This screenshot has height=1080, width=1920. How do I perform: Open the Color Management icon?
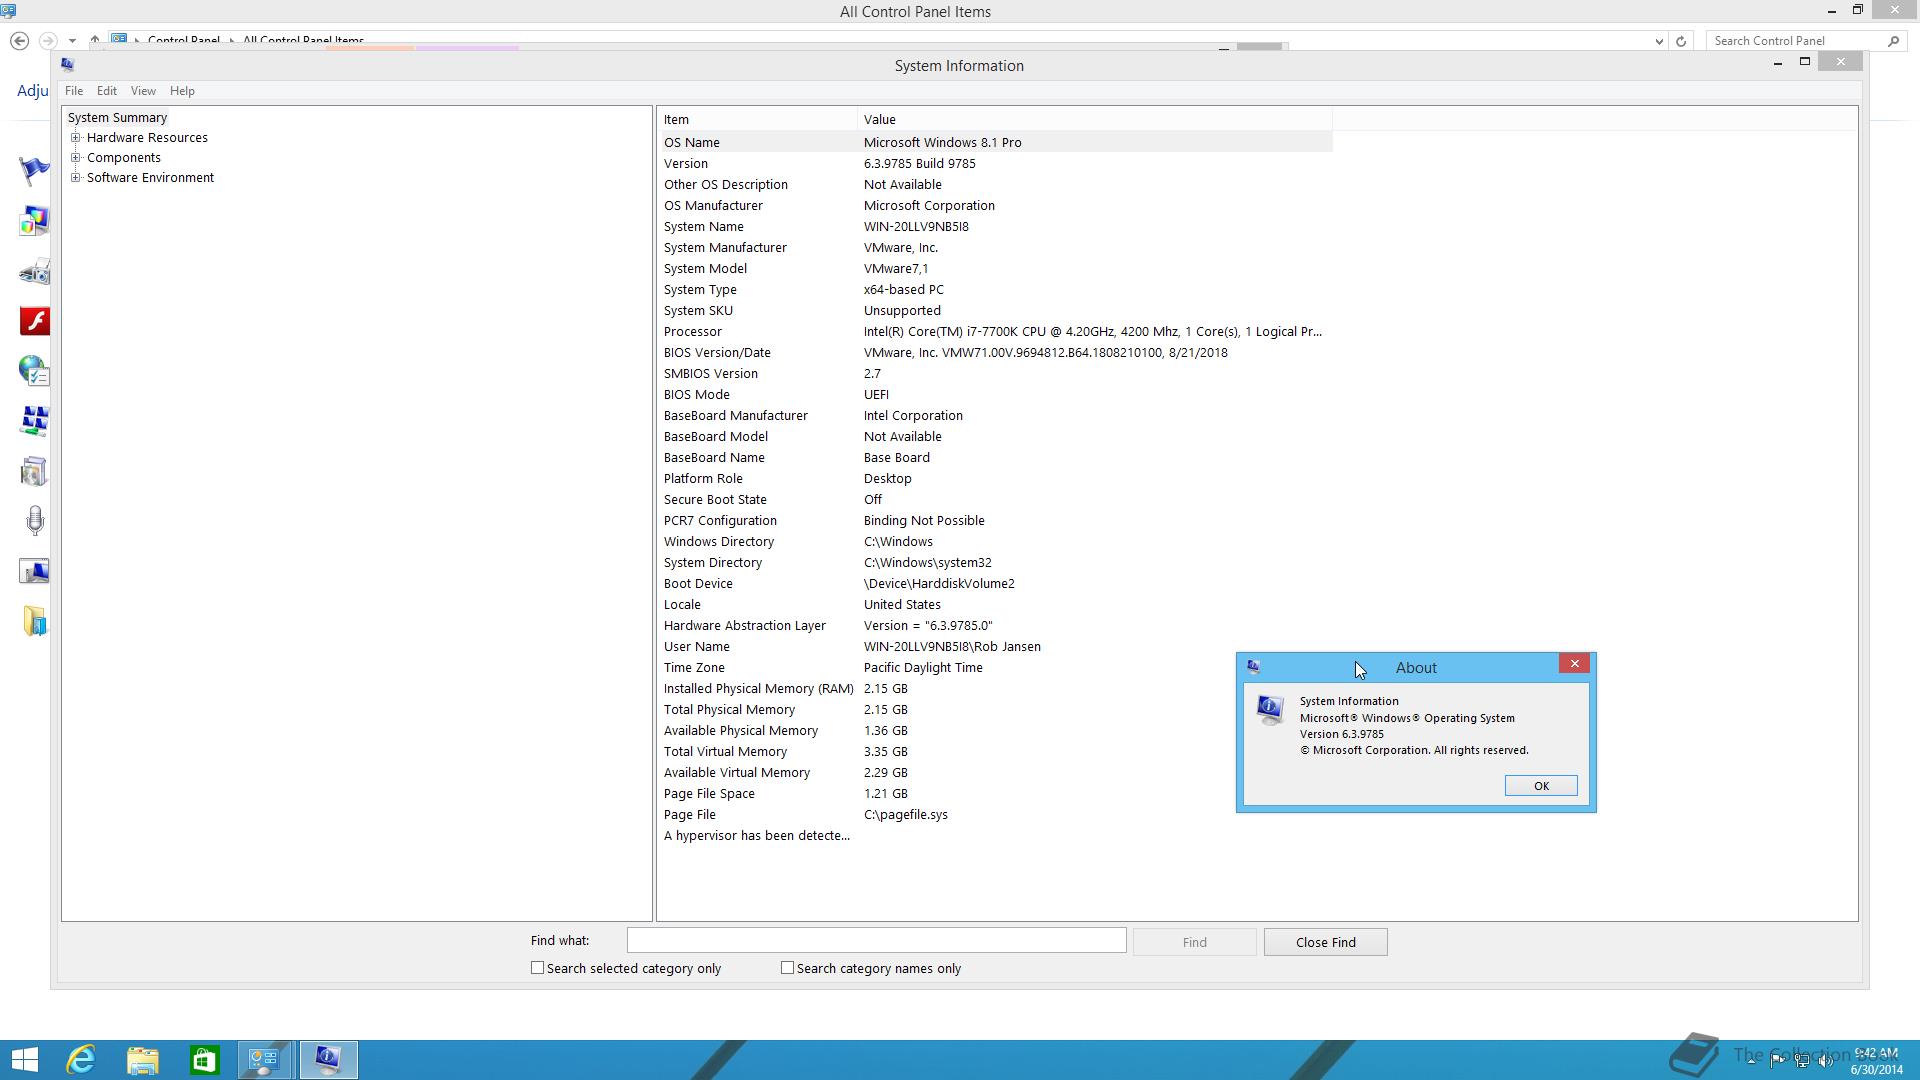click(x=35, y=221)
